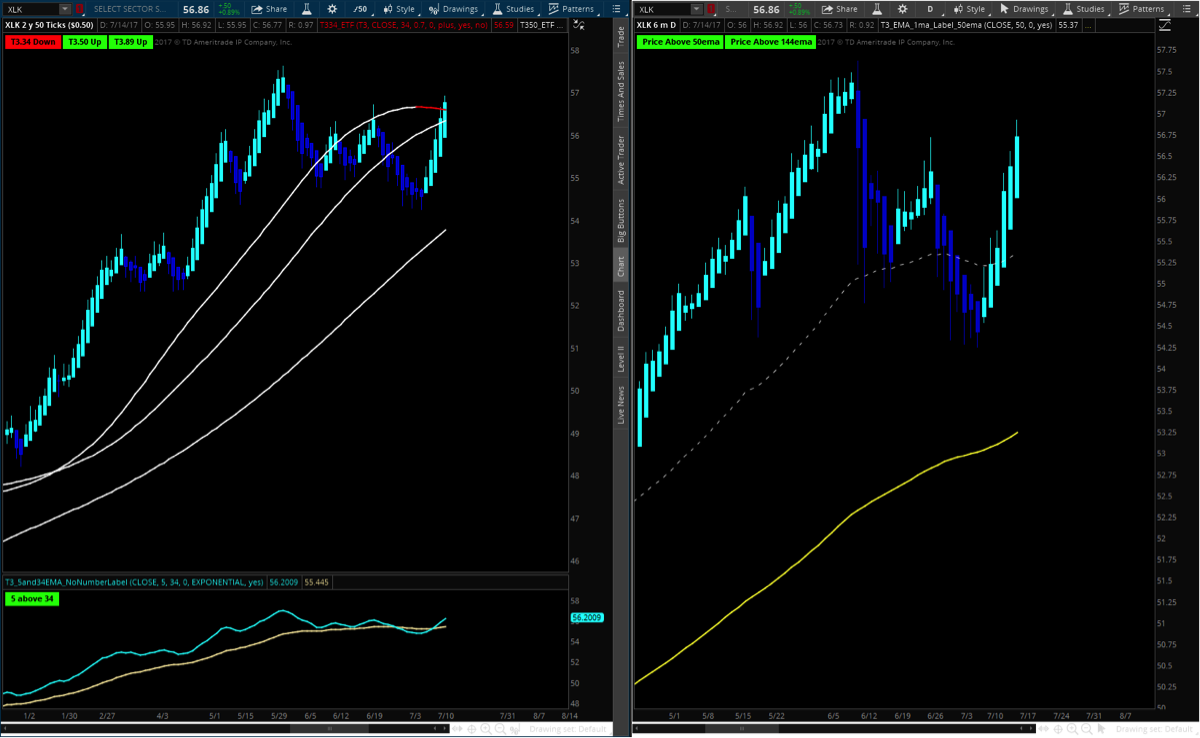
Task: Click pointer cursor icon under left chart
Action: [x=514, y=729]
